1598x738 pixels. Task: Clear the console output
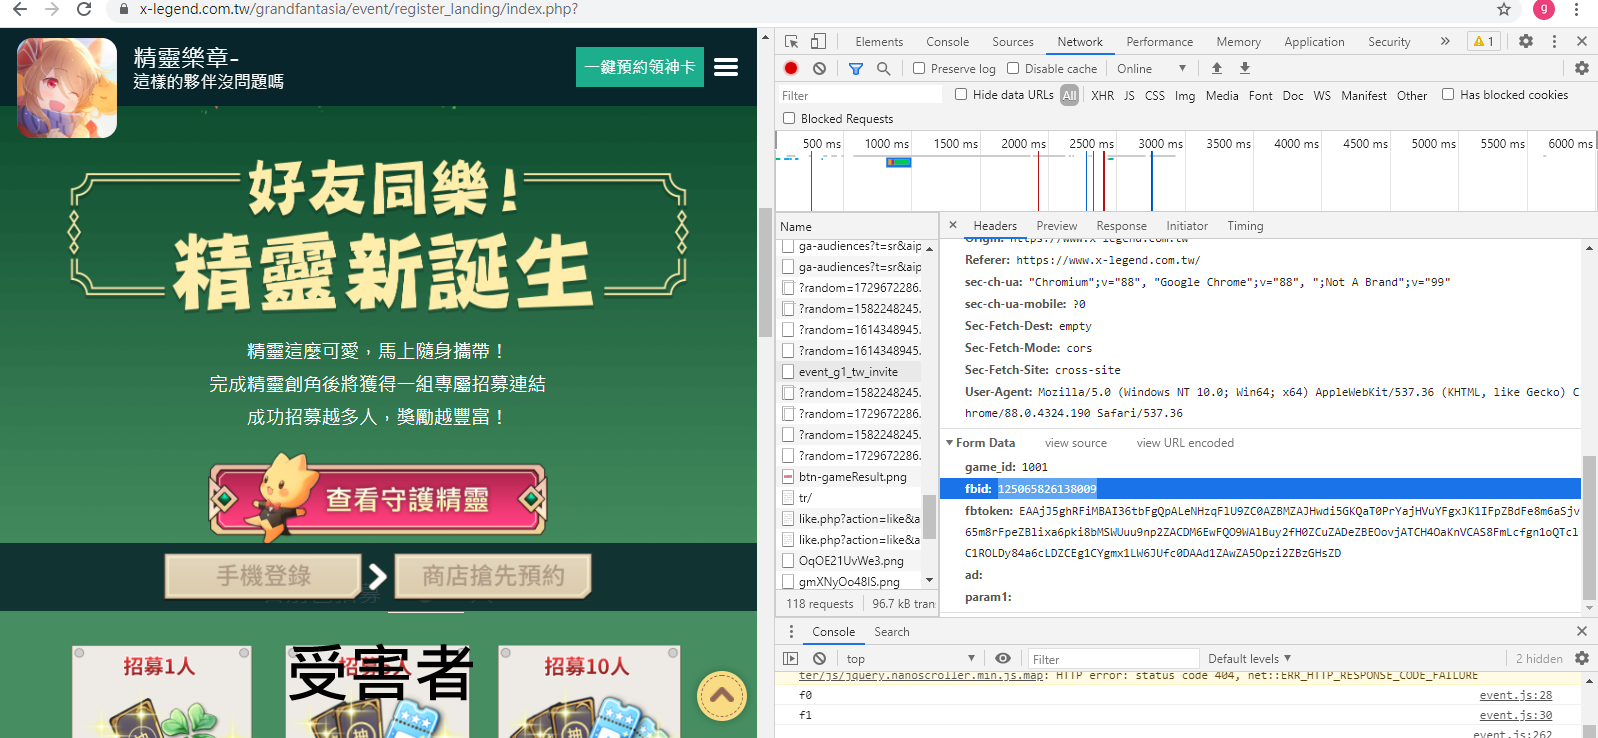pyautogui.click(x=819, y=658)
